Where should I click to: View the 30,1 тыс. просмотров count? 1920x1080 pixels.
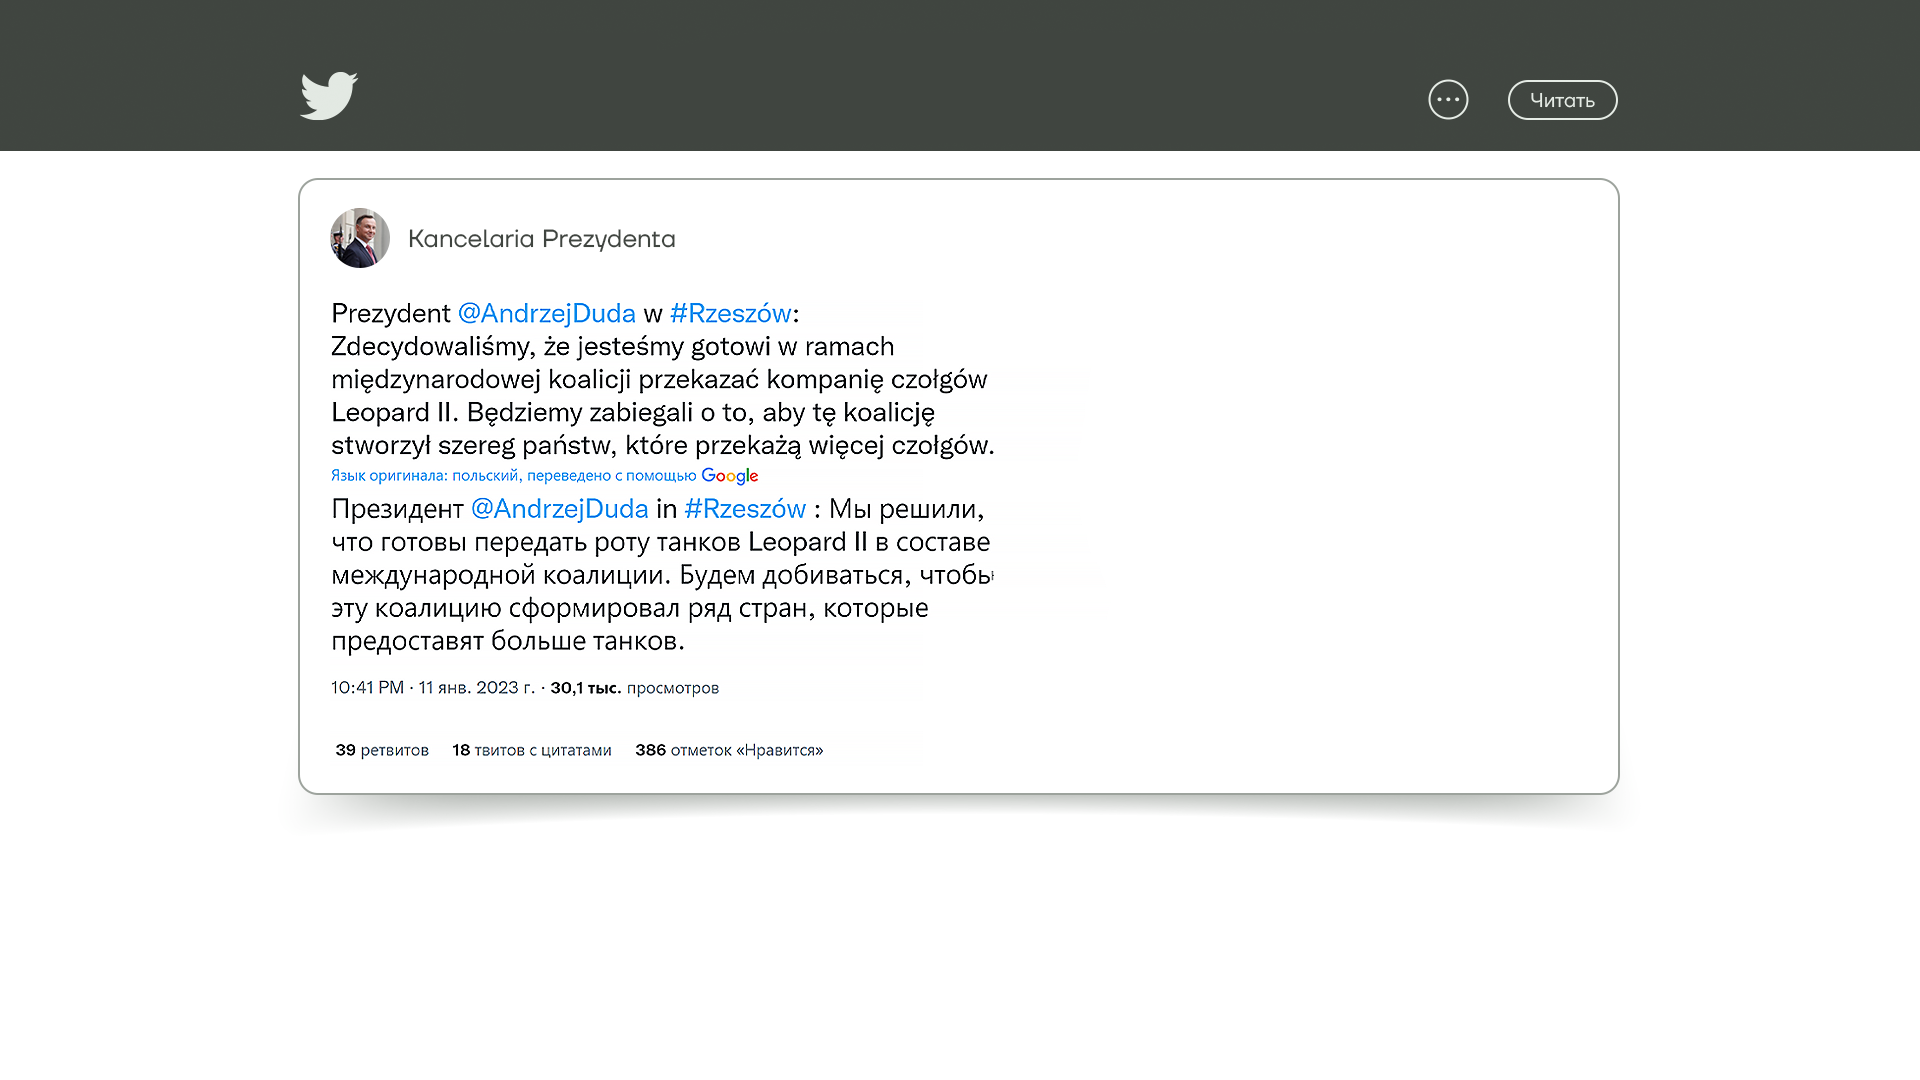point(634,688)
